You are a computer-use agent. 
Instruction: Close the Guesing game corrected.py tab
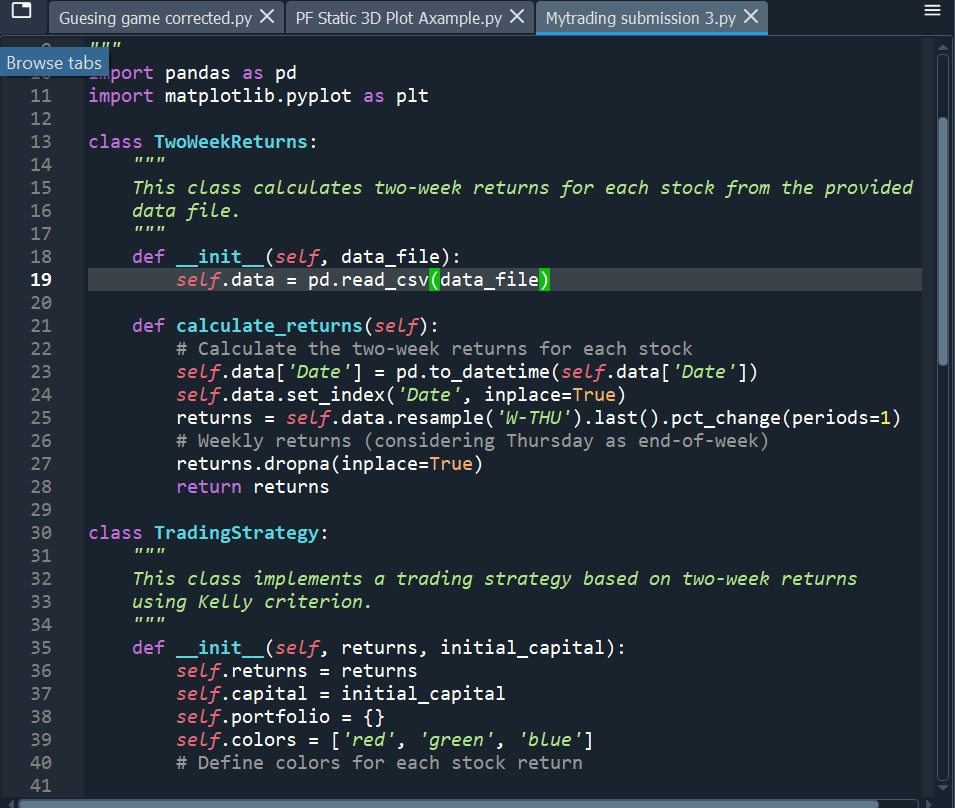click(267, 16)
